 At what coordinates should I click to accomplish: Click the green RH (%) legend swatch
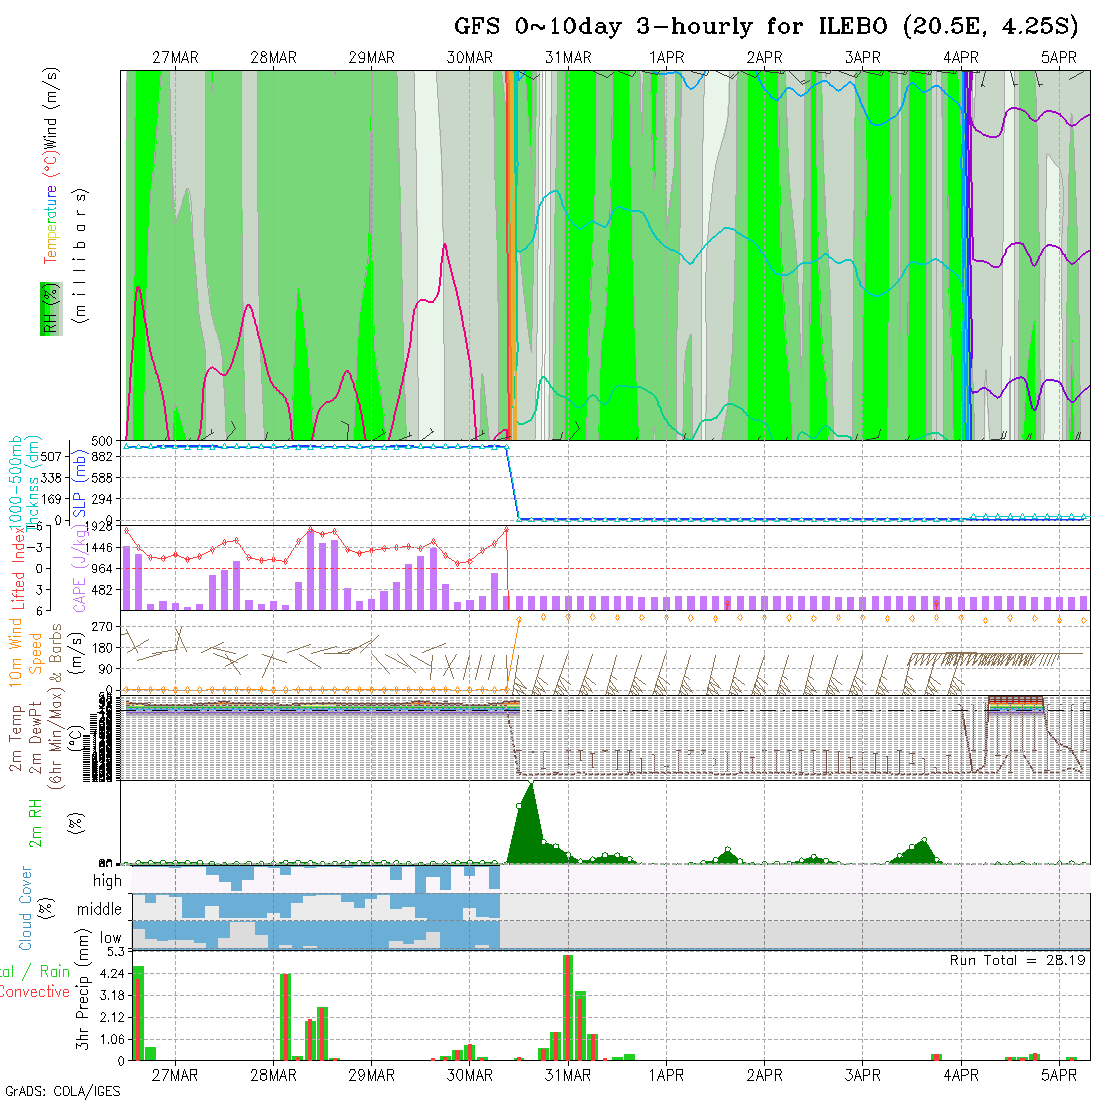point(51,309)
